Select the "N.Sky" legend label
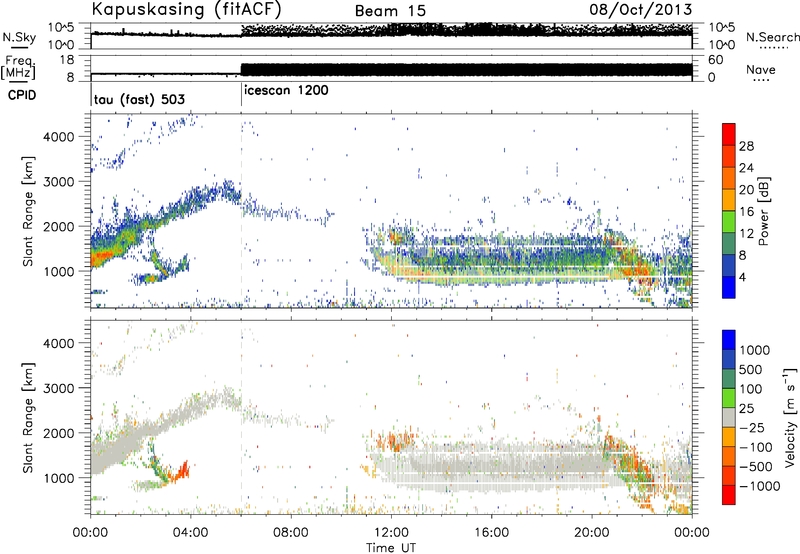 pyautogui.click(x=19, y=37)
